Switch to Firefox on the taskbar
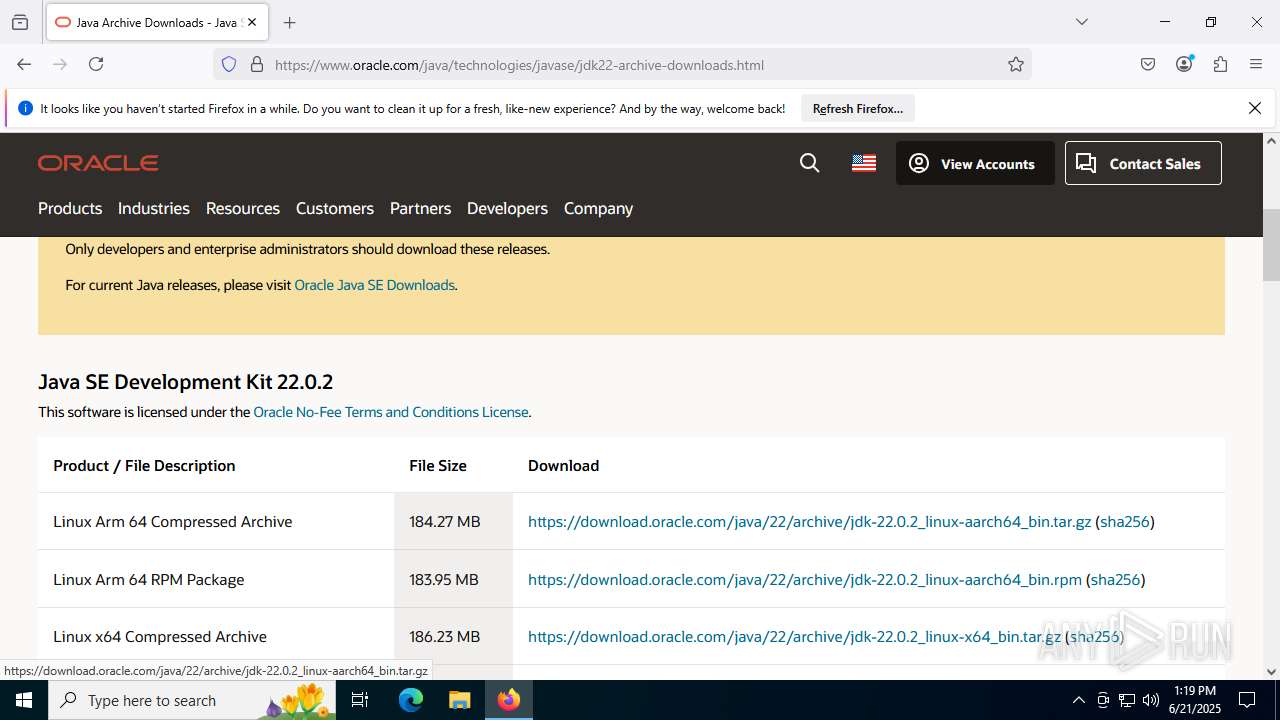This screenshot has height=720, width=1280. [x=509, y=700]
